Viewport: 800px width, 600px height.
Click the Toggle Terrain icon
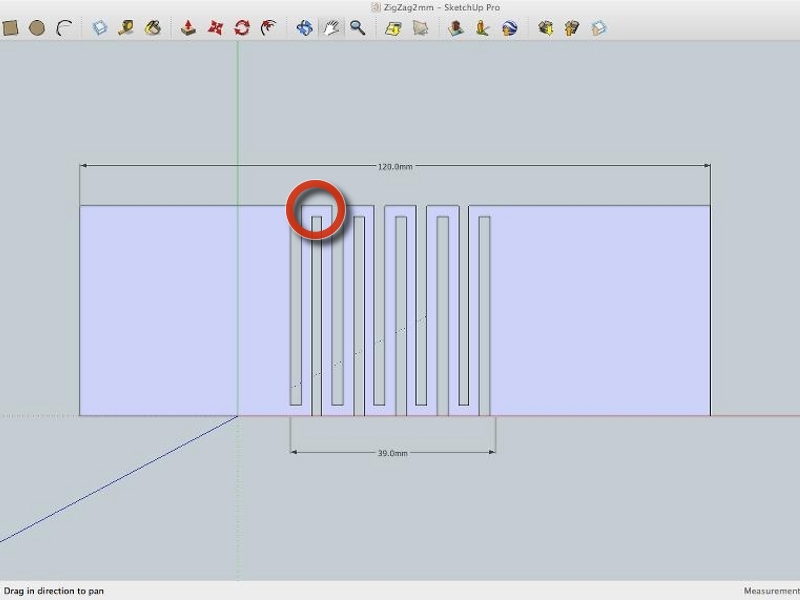click(420, 28)
